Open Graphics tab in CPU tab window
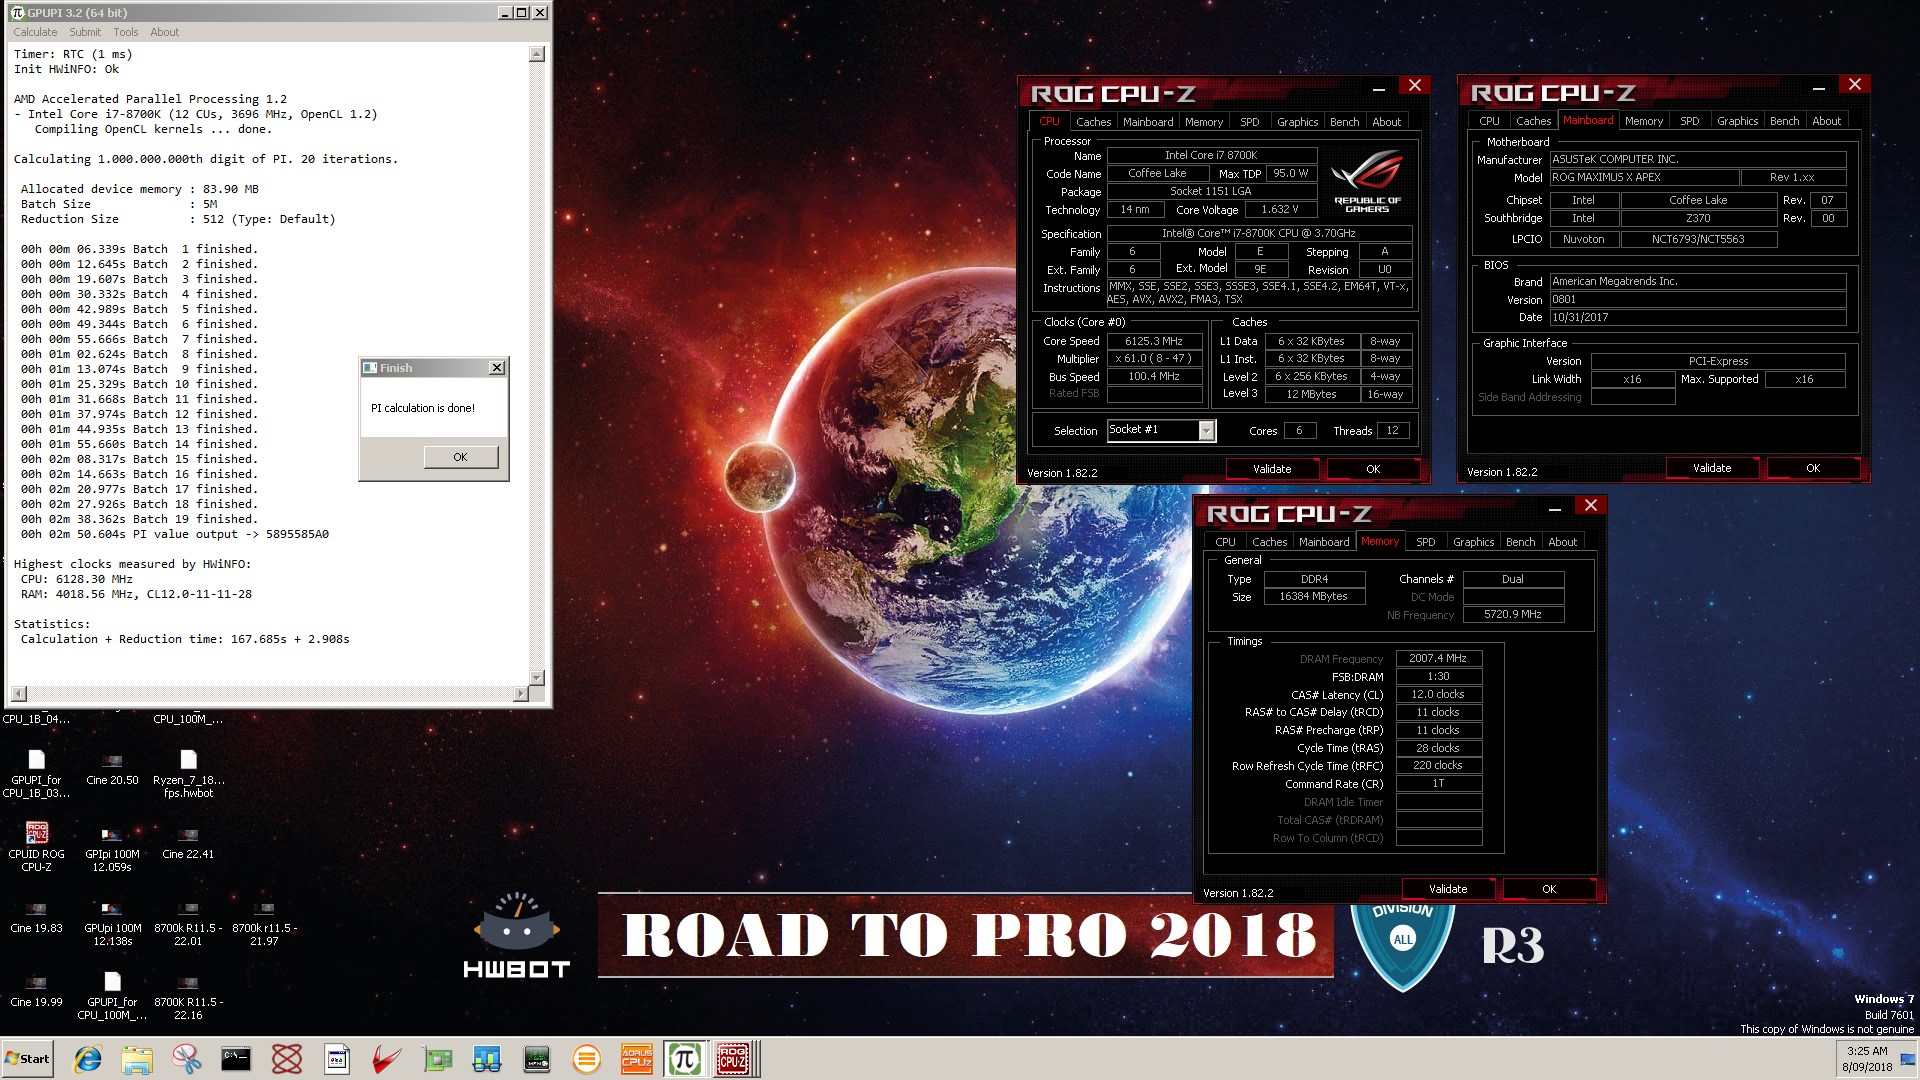 pyautogui.click(x=1297, y=122)
